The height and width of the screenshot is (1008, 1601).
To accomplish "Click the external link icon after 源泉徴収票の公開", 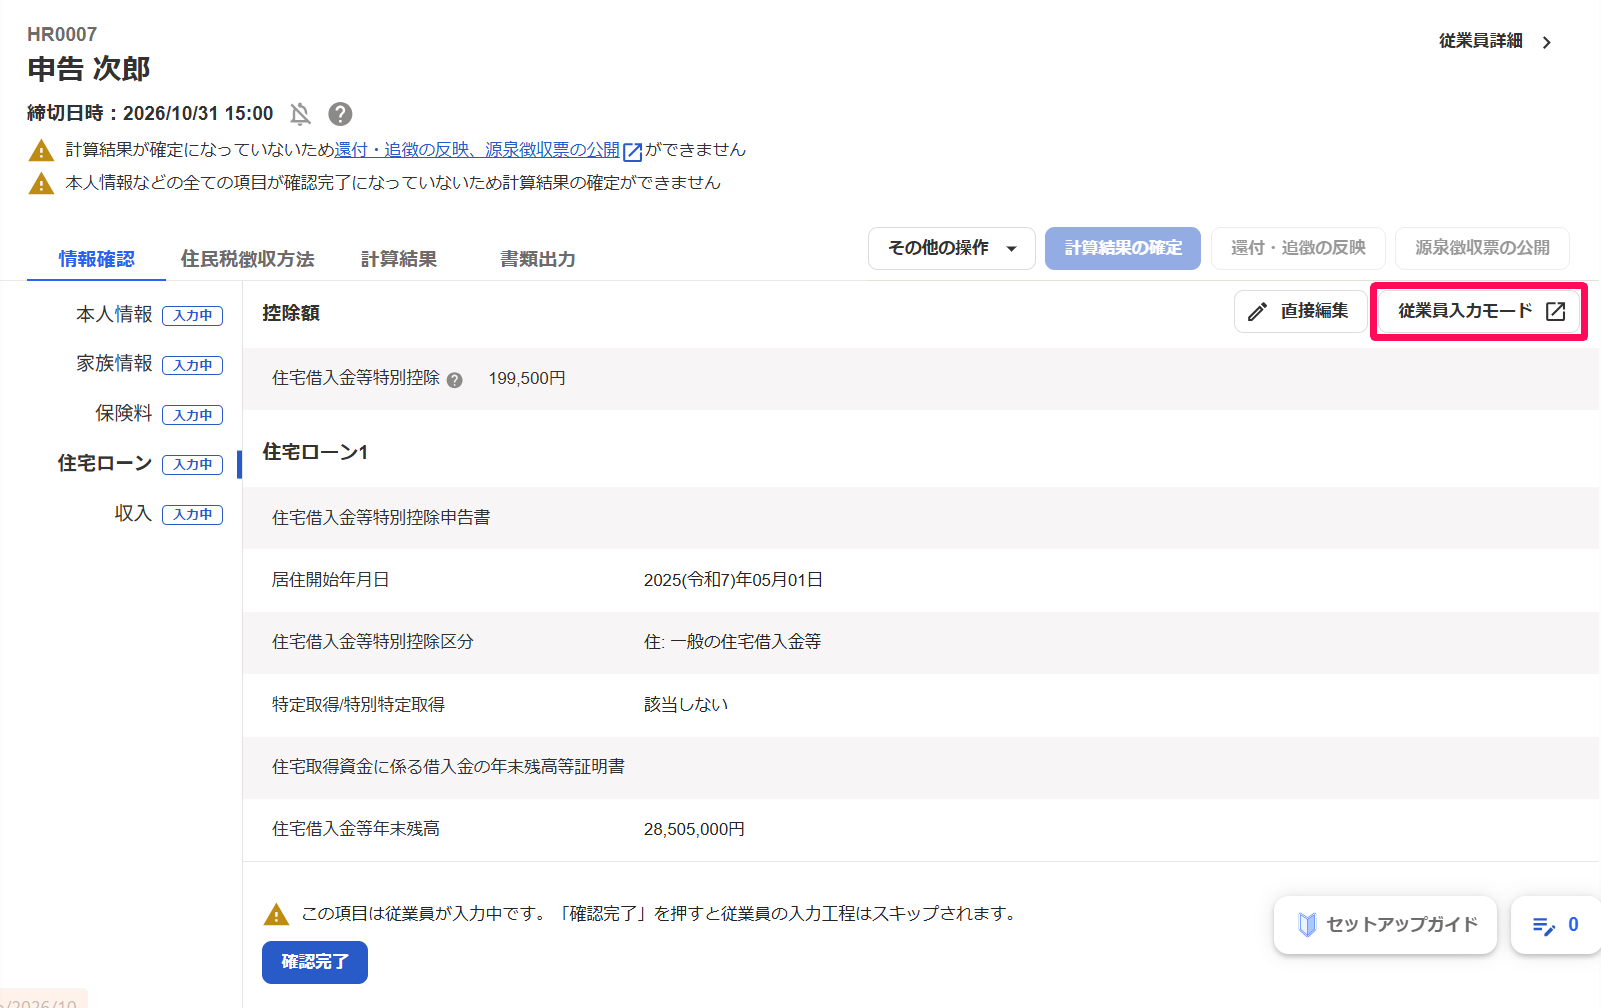I will click(632, 152).
